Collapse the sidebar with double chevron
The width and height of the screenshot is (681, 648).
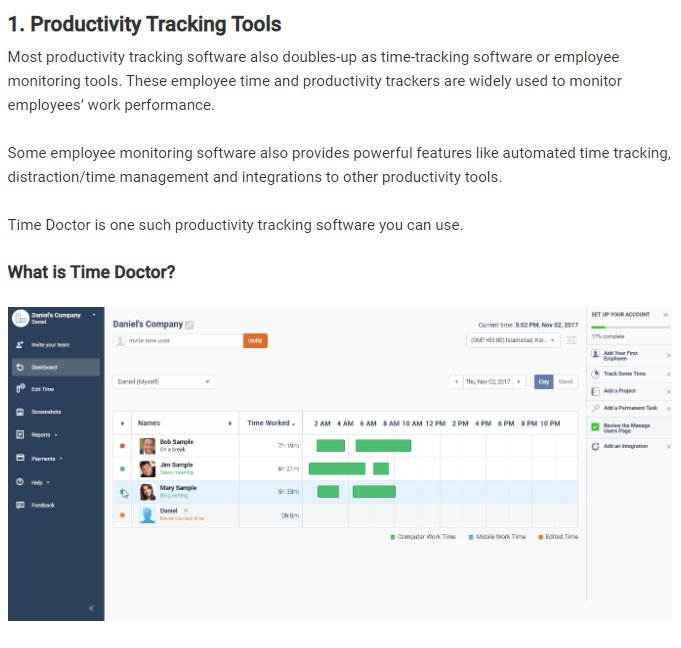tap(91, 608)
